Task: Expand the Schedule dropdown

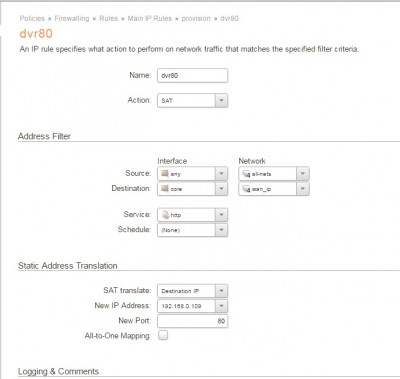Action: 222,230
